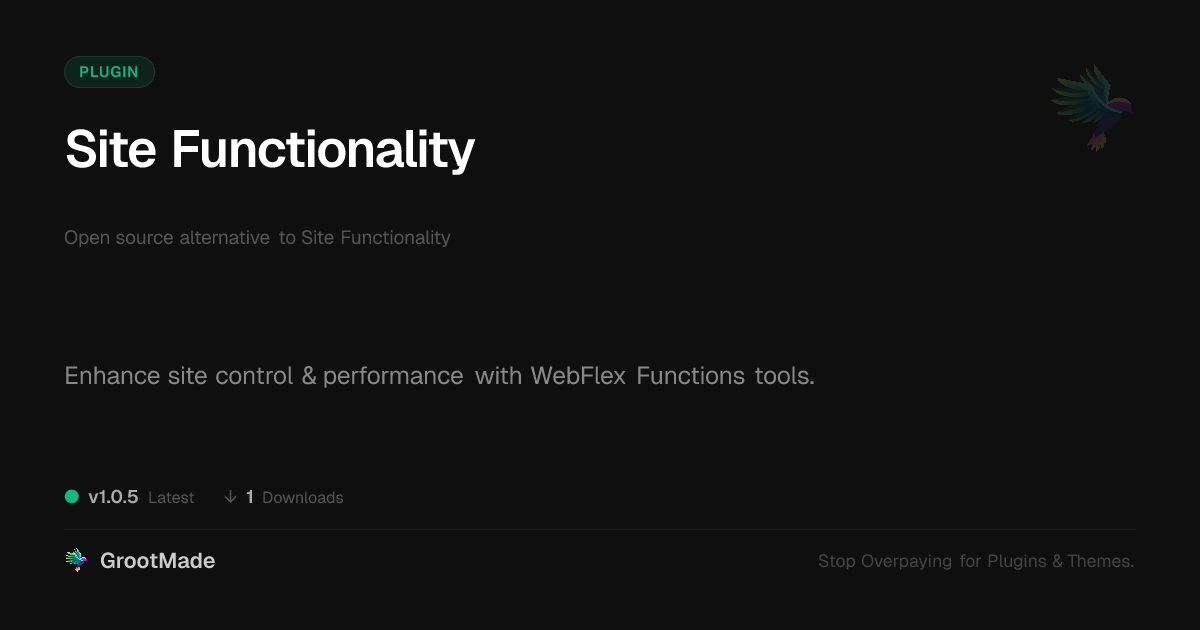The height and width of the screenshot is (630, 1200).
Task: Click the download arrow icon
Action: (230, 497)
